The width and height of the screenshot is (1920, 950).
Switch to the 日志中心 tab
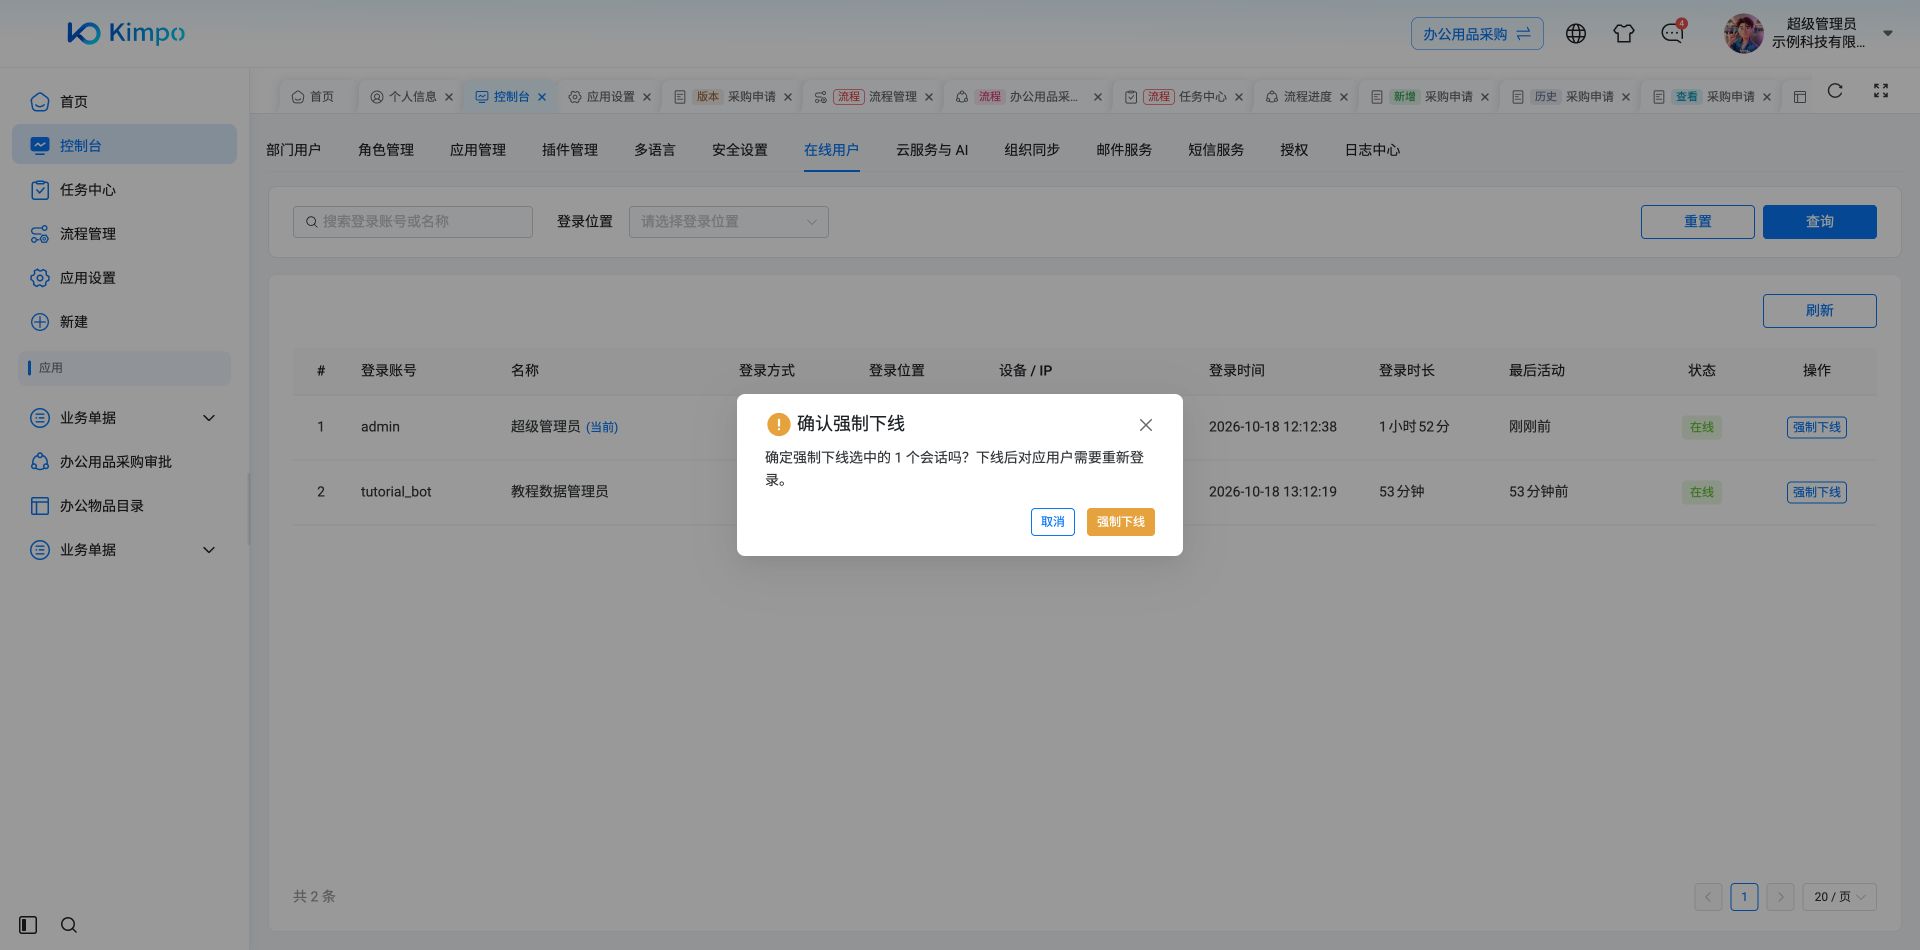[1372, 149]
